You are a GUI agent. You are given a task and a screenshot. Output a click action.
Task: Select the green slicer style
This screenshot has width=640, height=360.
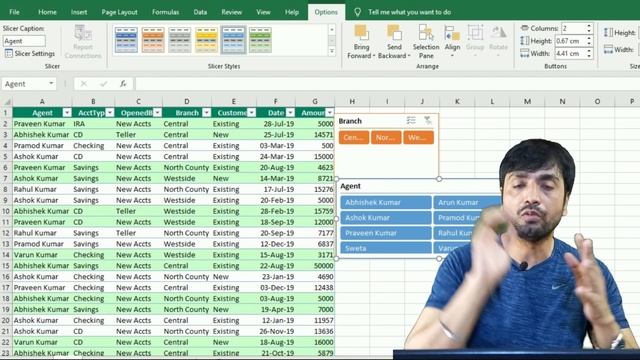coord(260,40)
